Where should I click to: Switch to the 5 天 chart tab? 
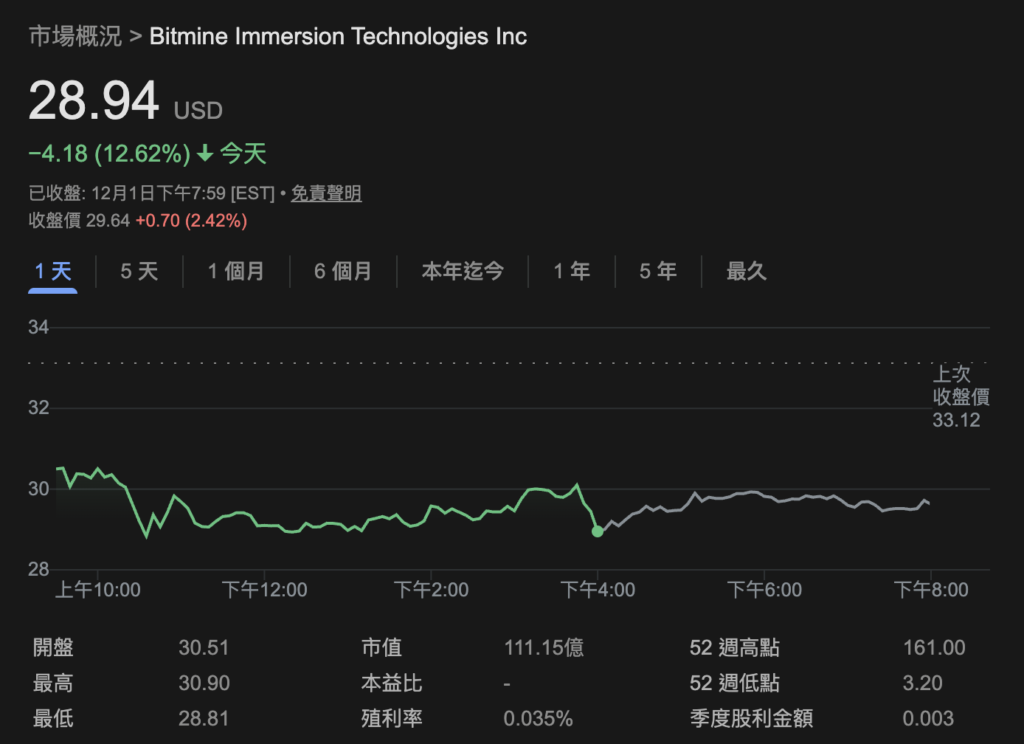point(139,271)
